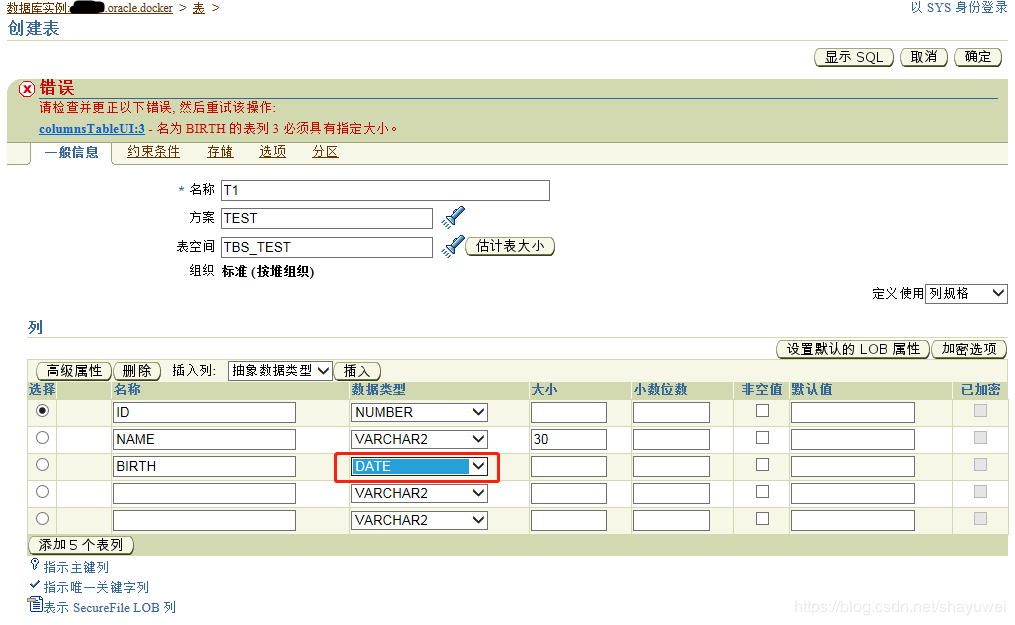Check not-null box for ID column
The width and height of the screenshot is (1015, 625).
coord(763,411)
